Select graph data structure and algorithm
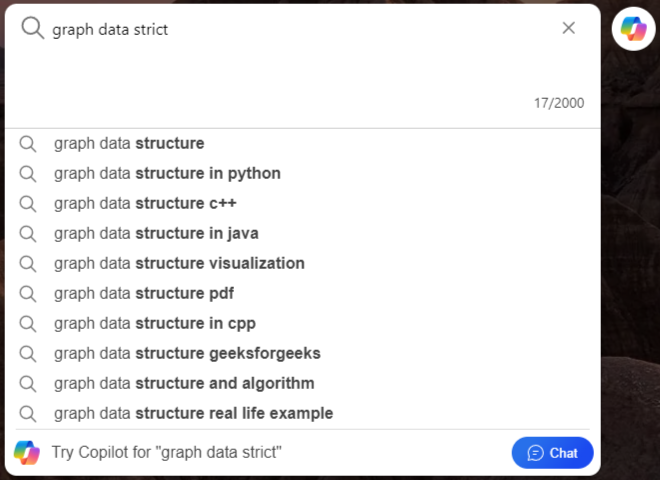This screenshot has height=480, width=660. 184,383
